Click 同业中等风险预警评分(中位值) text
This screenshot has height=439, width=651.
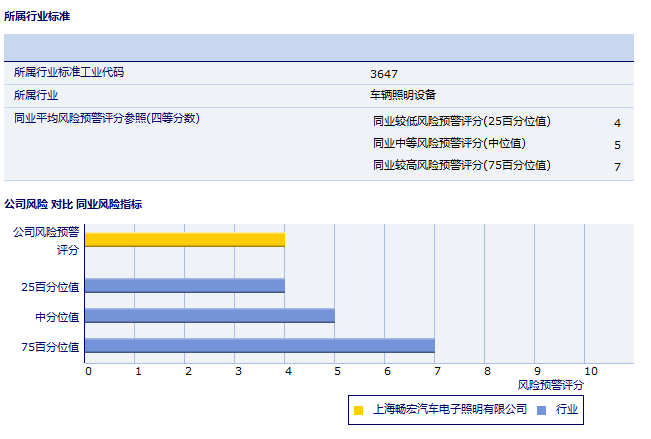(449, 143)
